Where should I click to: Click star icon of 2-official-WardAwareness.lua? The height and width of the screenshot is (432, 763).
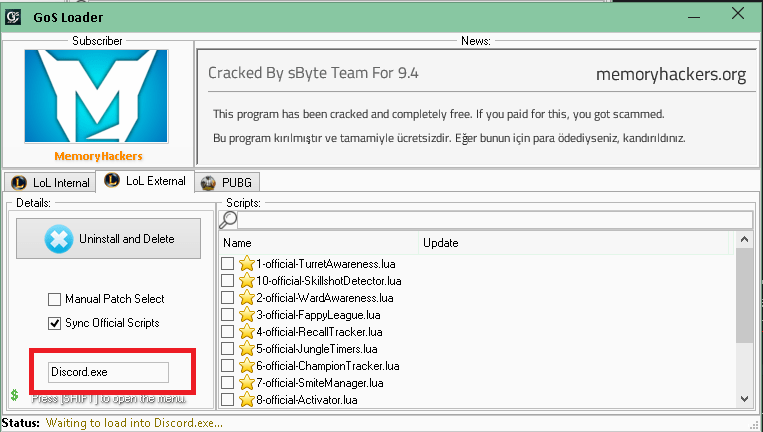pos(247,297)
